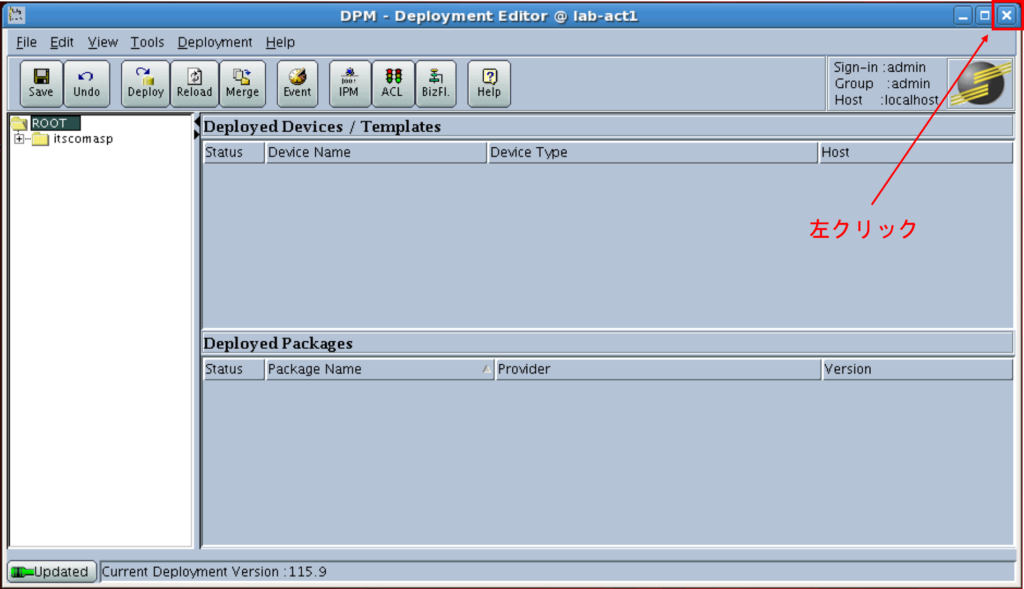Open the ACL traffic-light tool
Image resolution: width=1024 pixels, height=589 pixels.
[x=392, y=84]
